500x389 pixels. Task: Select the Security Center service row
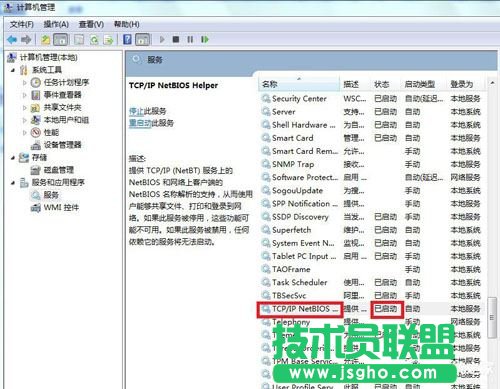pos(372,99)
